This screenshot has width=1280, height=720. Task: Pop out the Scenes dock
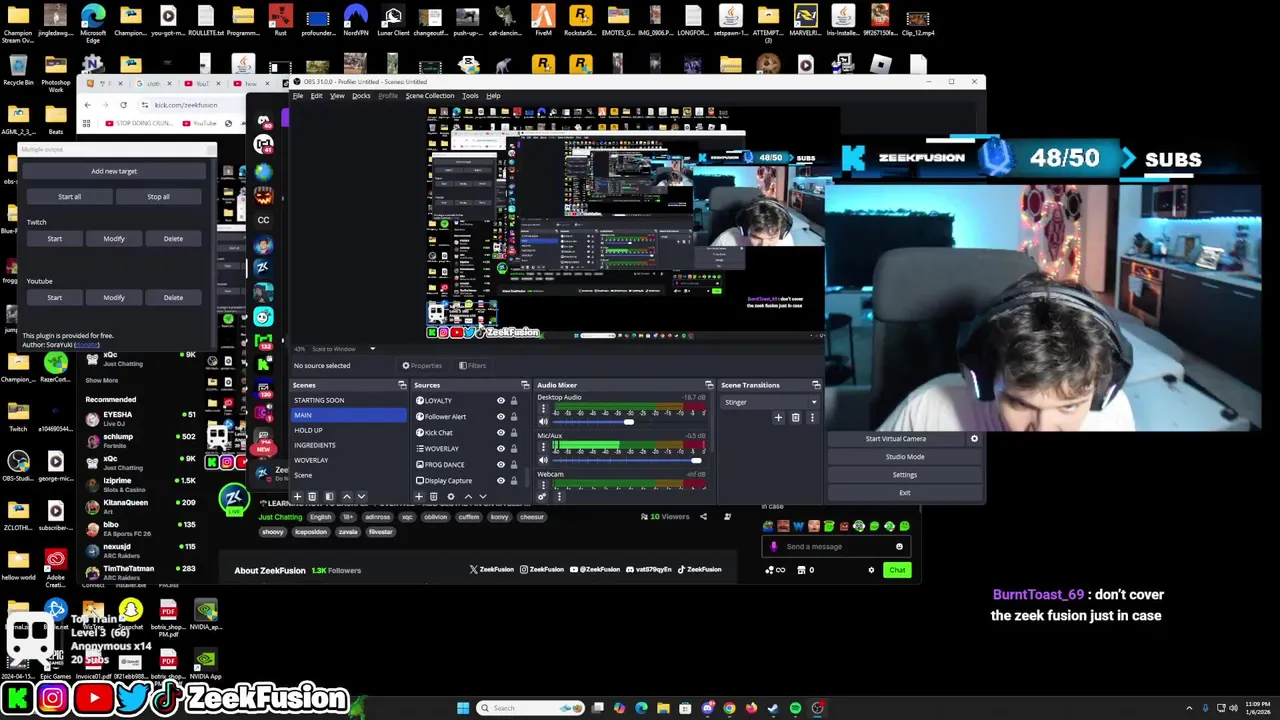point(402,385)
